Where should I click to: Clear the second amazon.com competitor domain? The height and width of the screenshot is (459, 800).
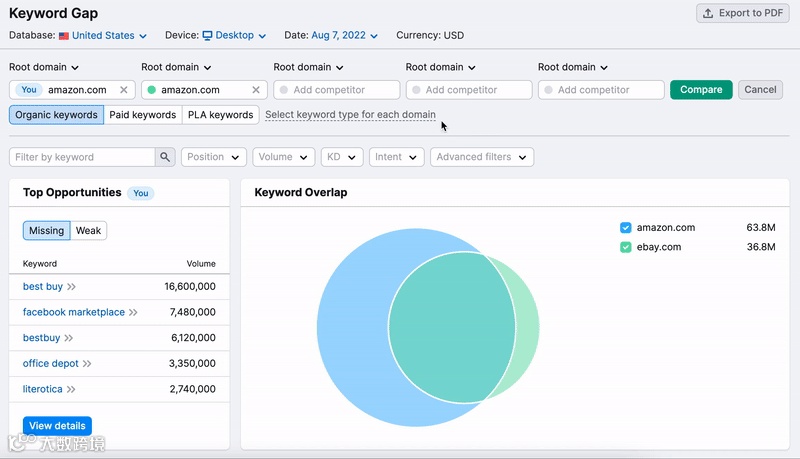(x=256, y=90)
